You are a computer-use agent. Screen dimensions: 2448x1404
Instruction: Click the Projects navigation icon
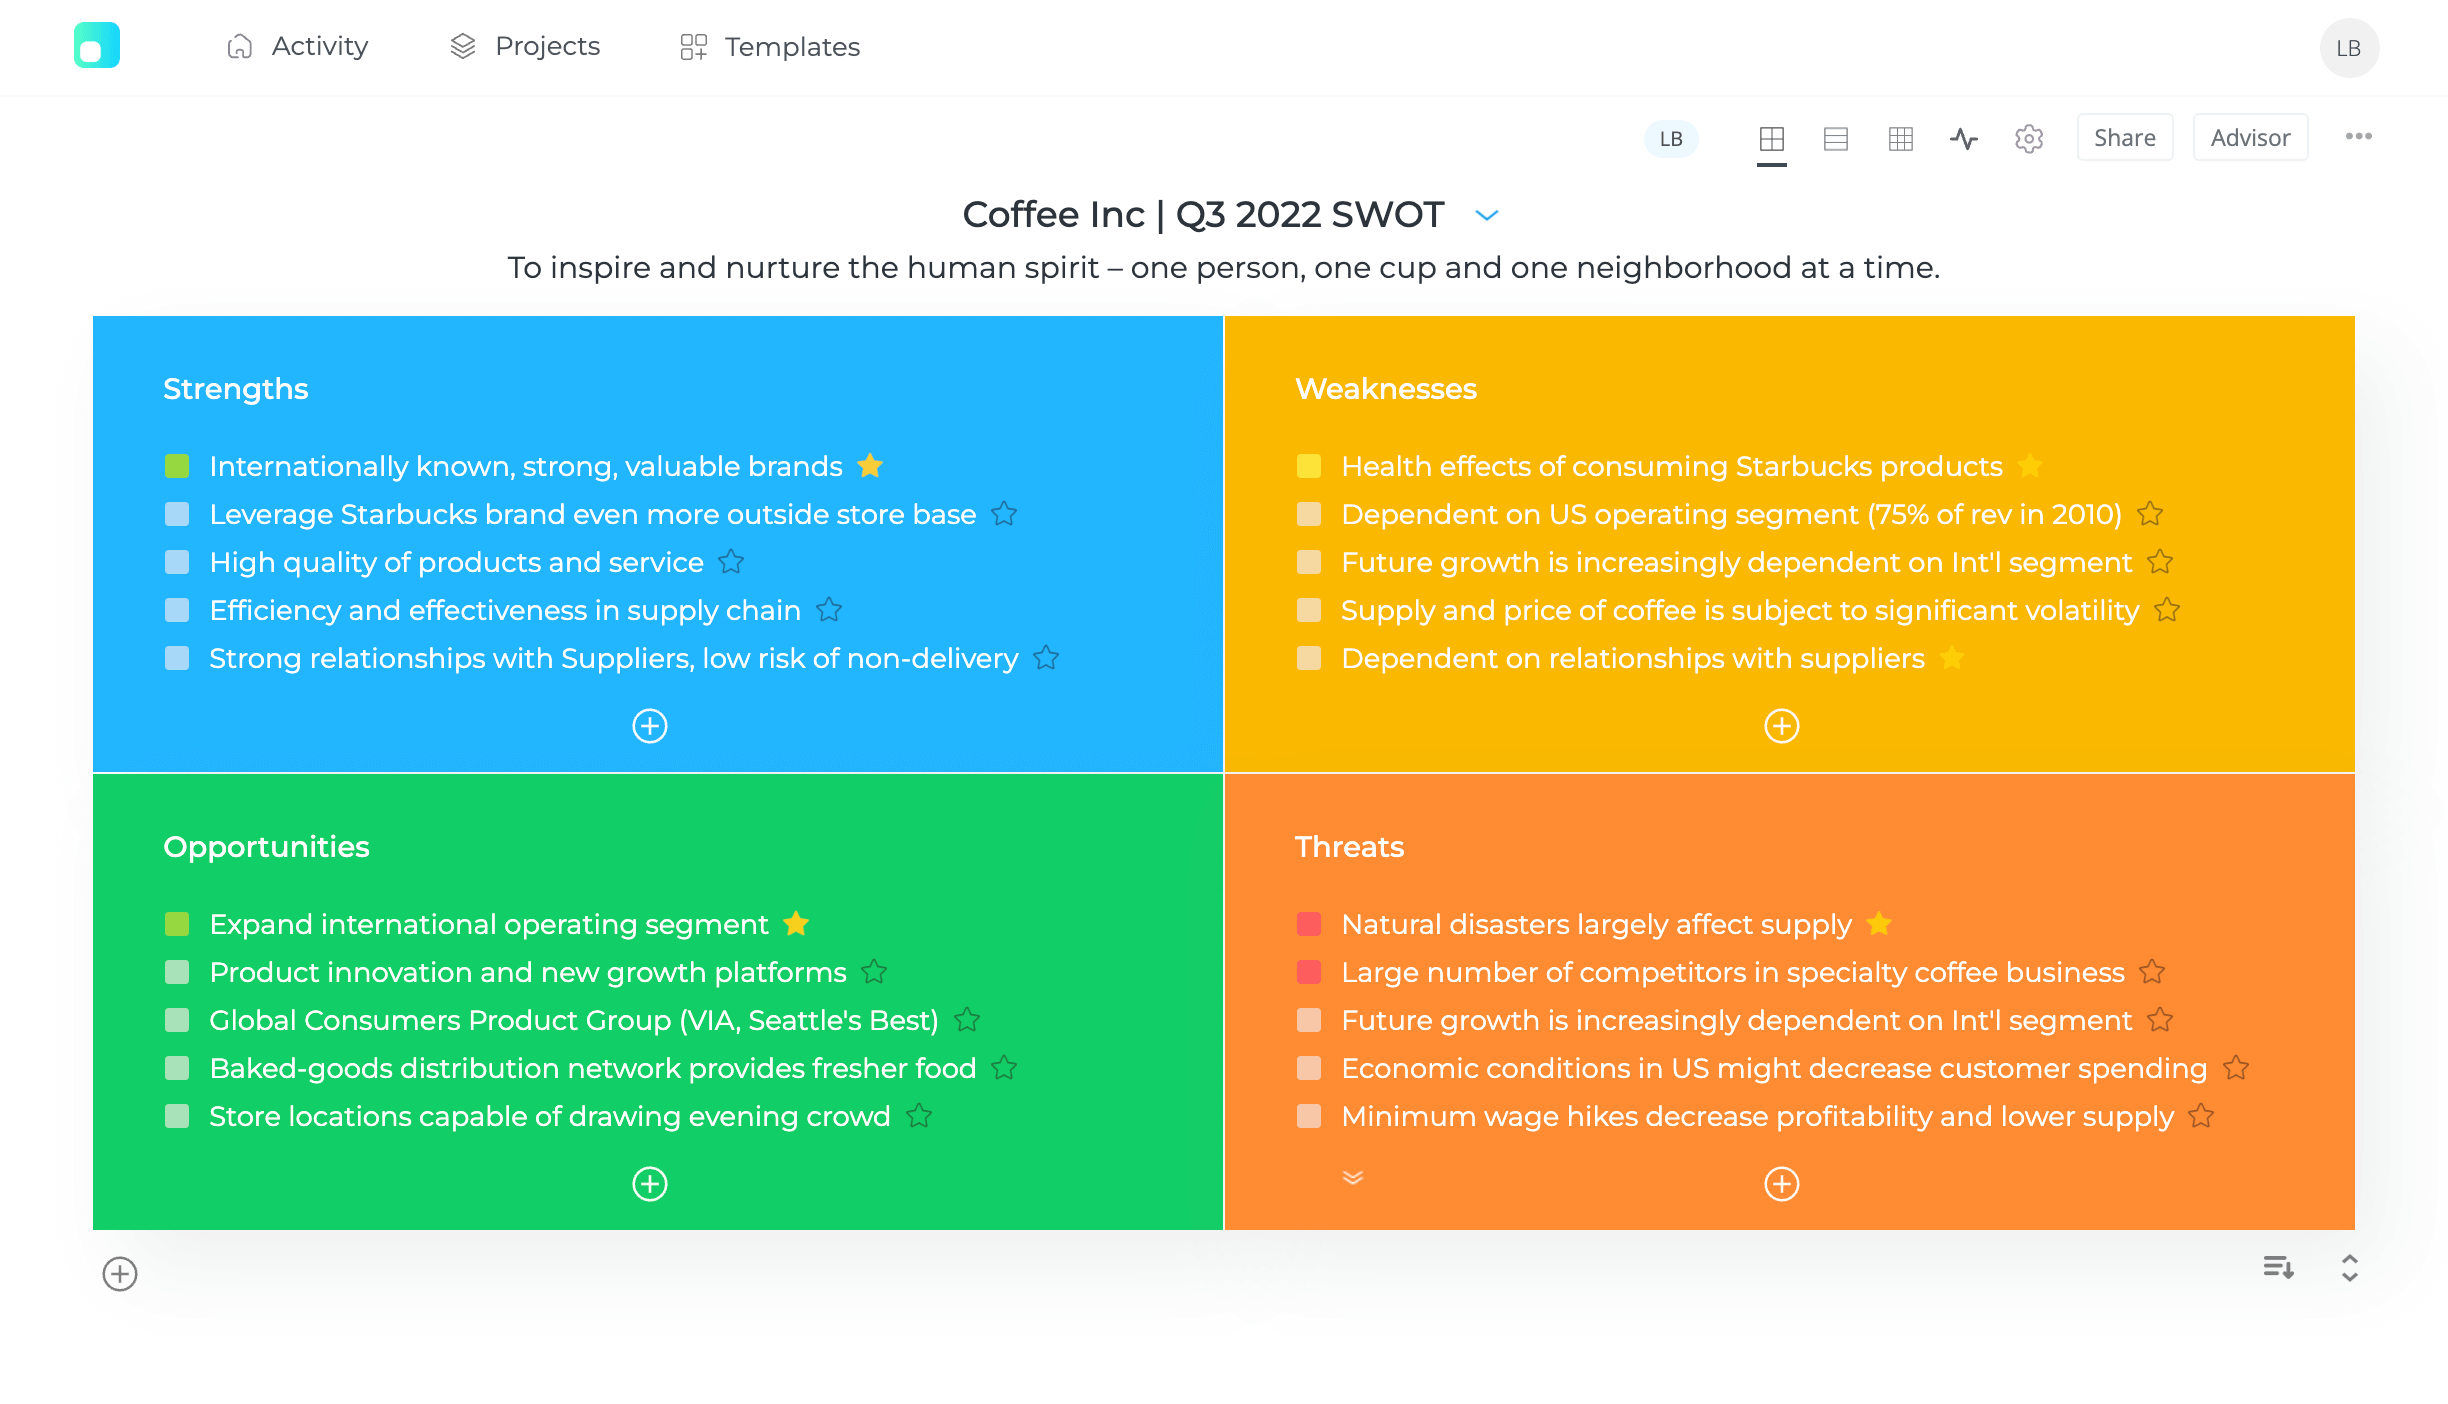(x=462, y=45)
